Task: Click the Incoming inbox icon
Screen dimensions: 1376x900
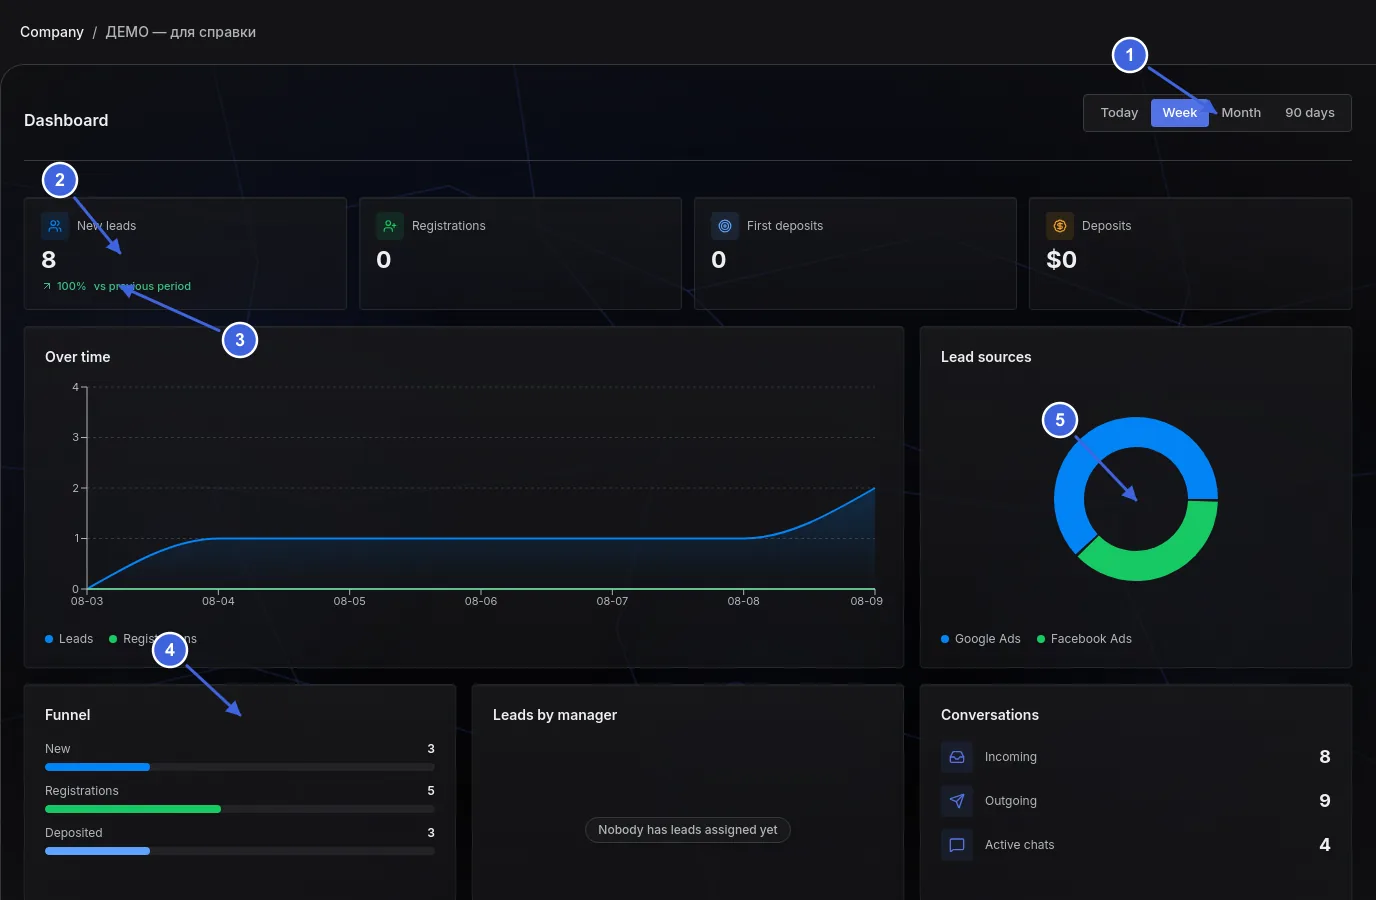Action: point(957,757)
